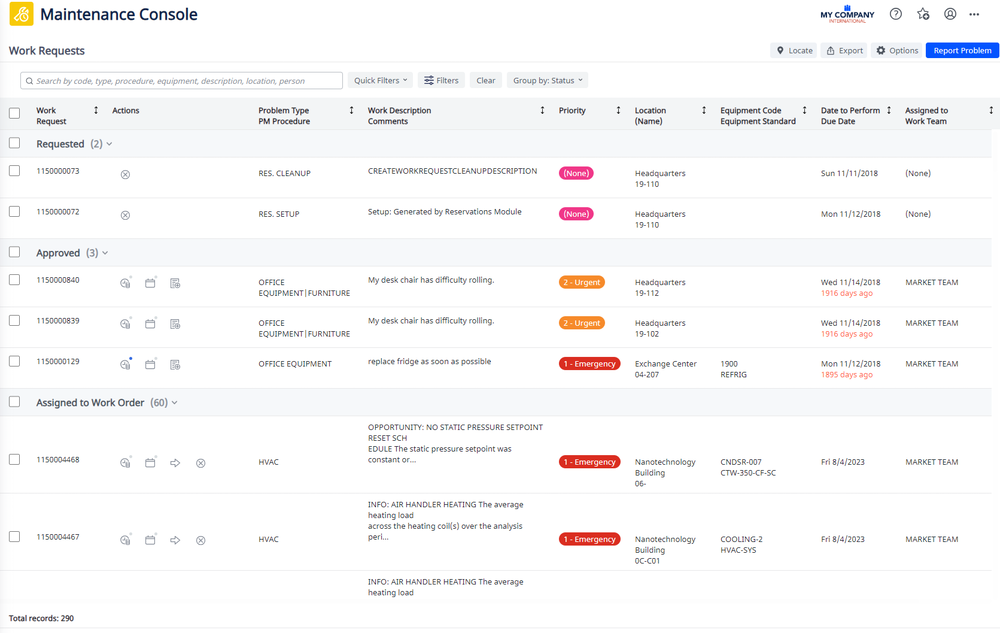Open the user profile icon

950,14
